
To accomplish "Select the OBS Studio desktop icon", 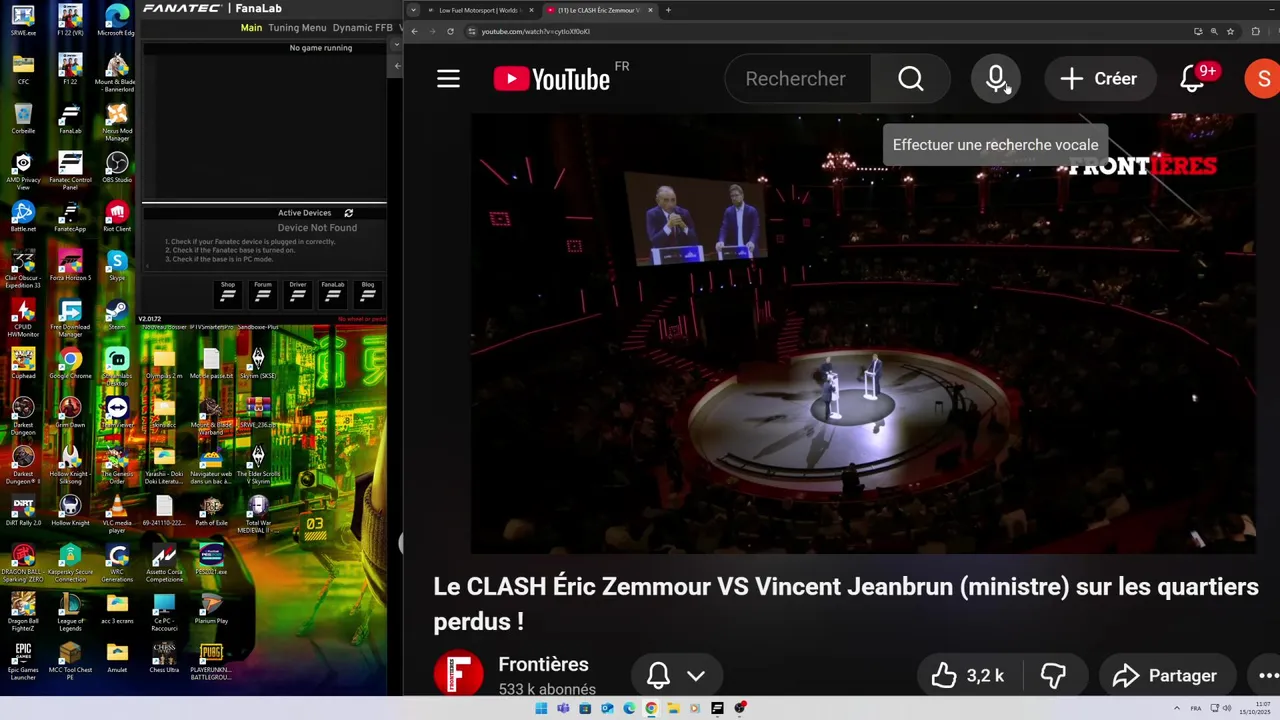I will [x=117, y=167].
